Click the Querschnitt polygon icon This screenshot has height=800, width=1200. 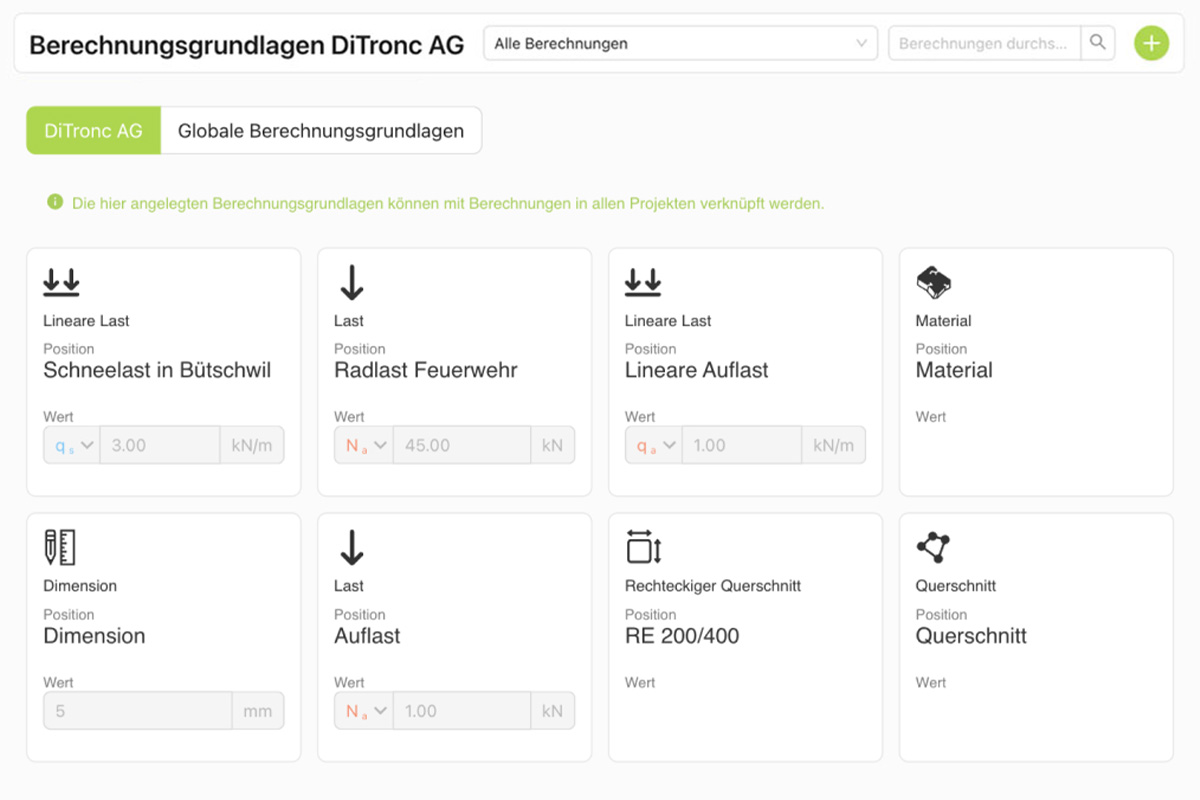coord(933,548)
